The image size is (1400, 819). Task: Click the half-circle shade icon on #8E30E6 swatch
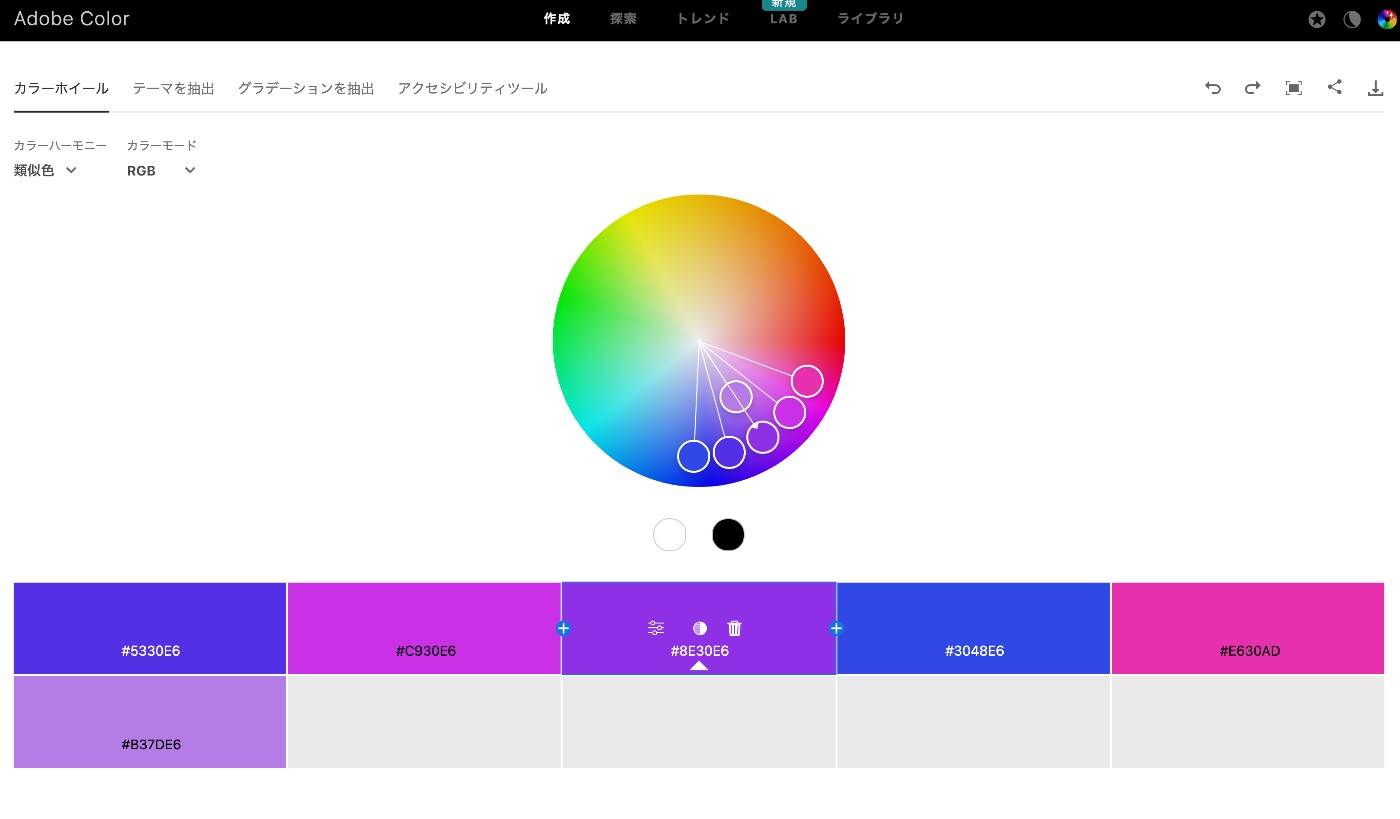tap(700, 628)
